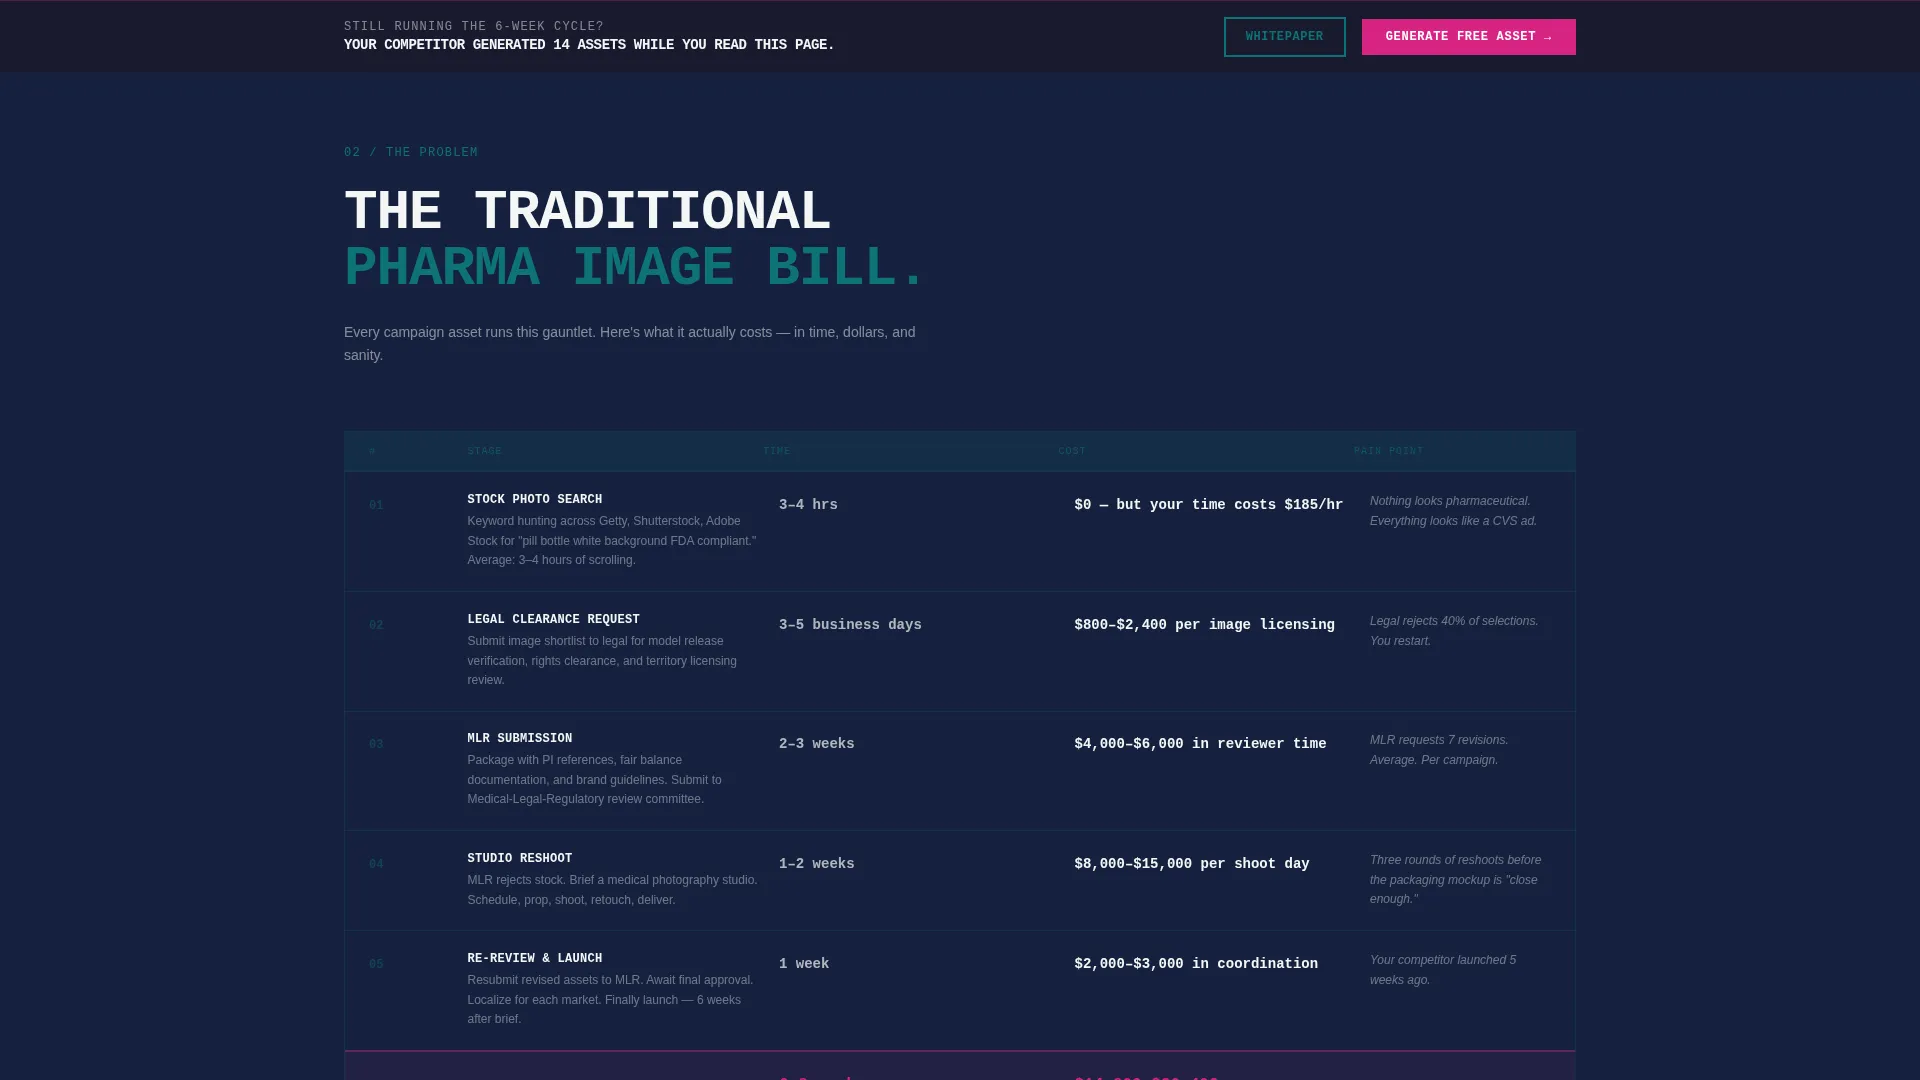The width and height of the screenshot is (1920, 1080).
Task: Click 'Keyword hunting across Getty' description text
Action: tap(612, 541)
